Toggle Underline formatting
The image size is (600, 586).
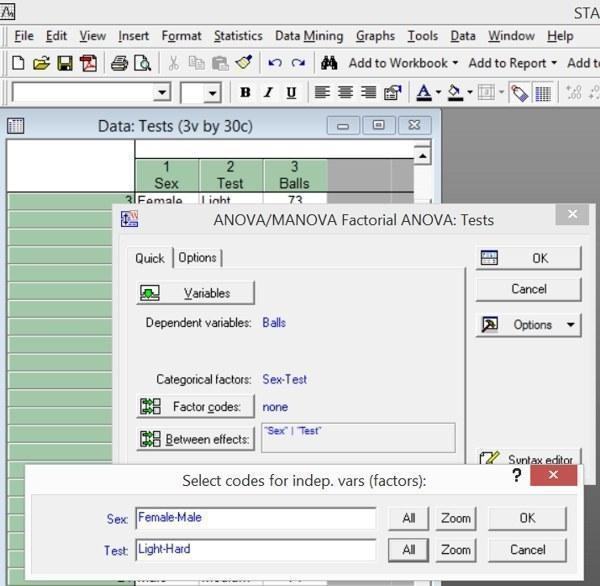[x=291, y=92]
